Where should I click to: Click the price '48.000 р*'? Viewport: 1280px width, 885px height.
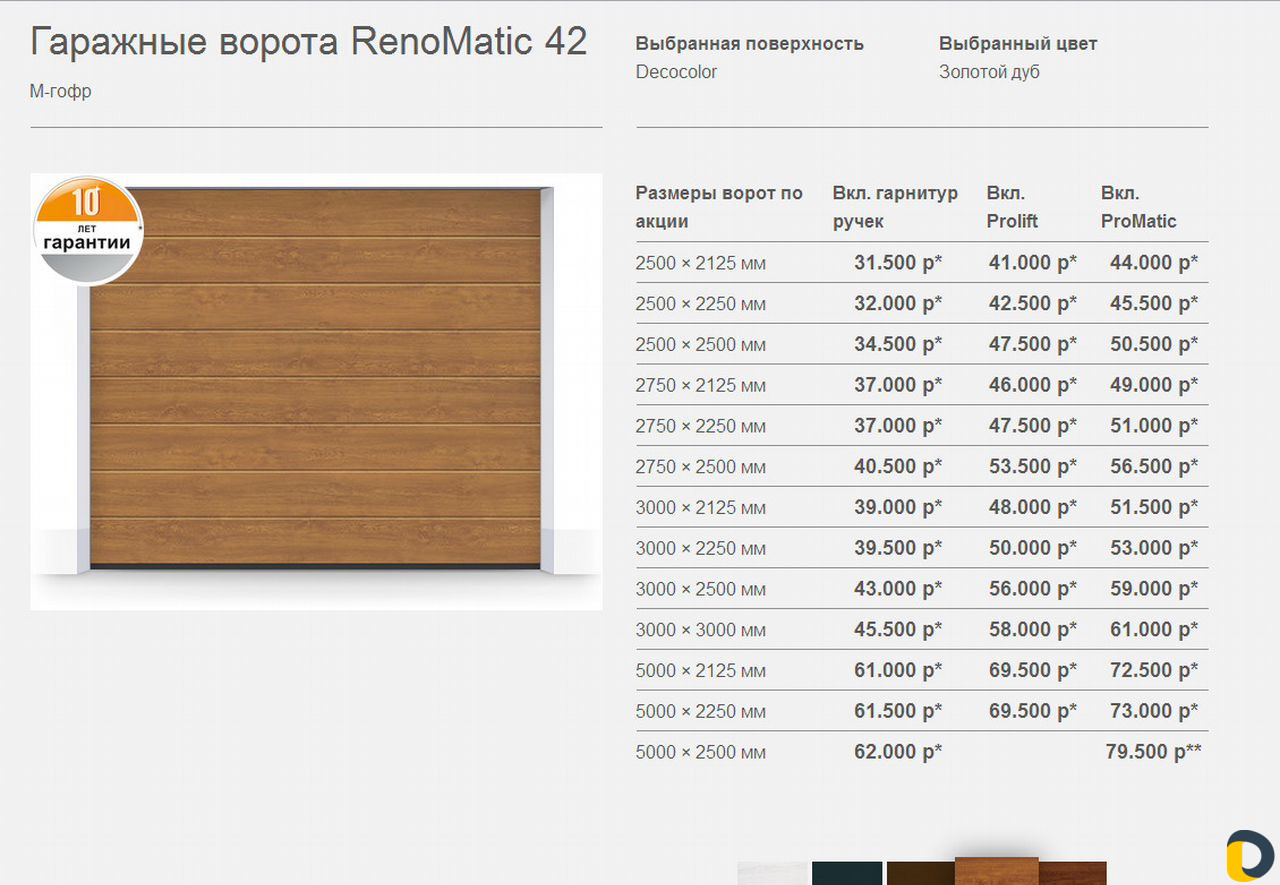[1033, 507]
